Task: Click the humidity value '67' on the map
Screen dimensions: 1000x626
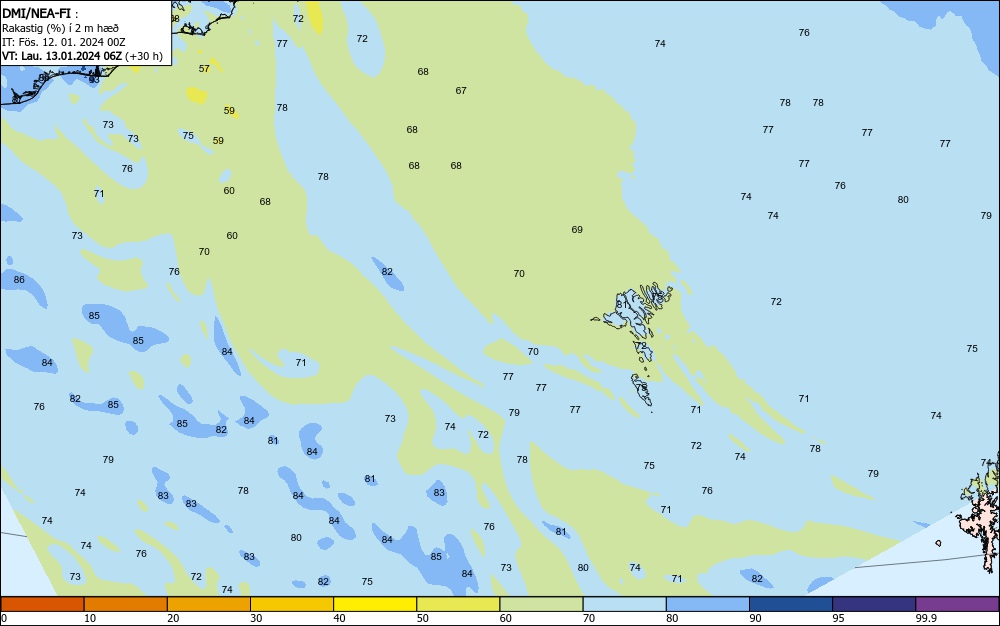Action: click(x=461, y=91)
